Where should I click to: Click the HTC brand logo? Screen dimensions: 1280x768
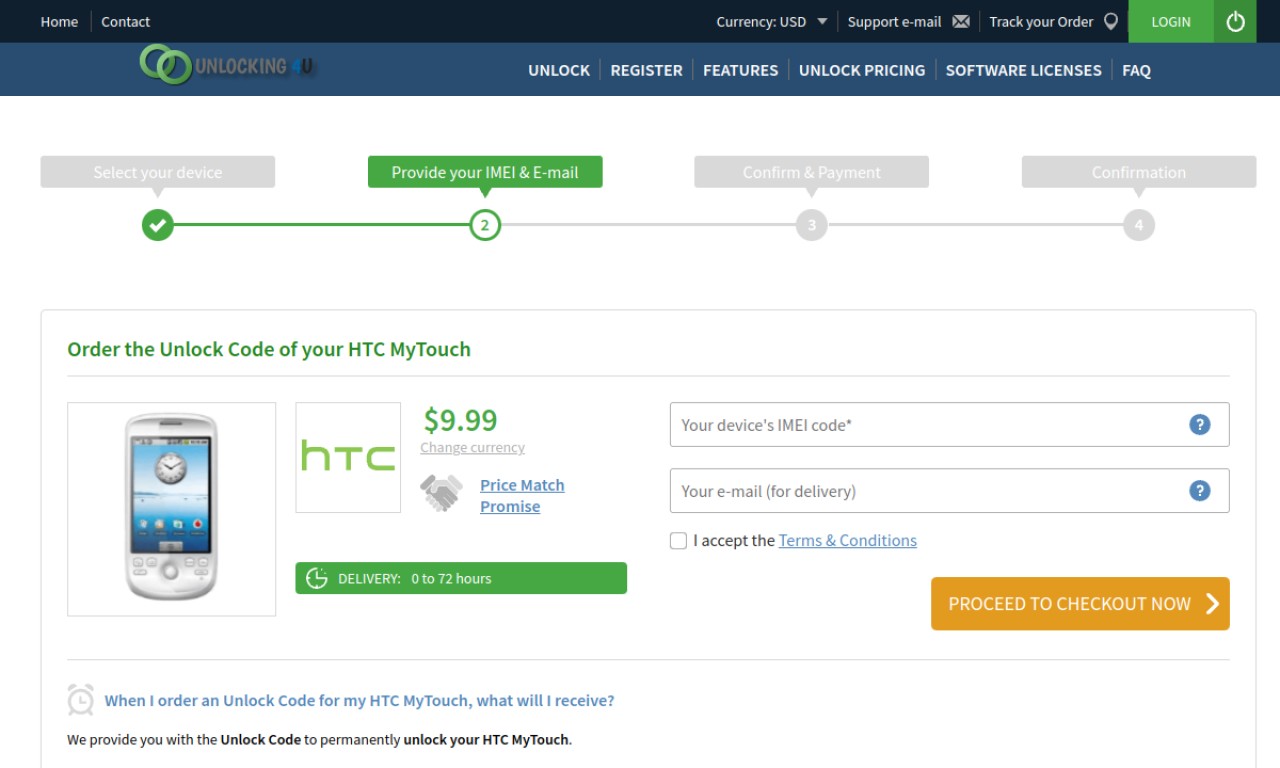pyautogui.click(x=348, y=457)
